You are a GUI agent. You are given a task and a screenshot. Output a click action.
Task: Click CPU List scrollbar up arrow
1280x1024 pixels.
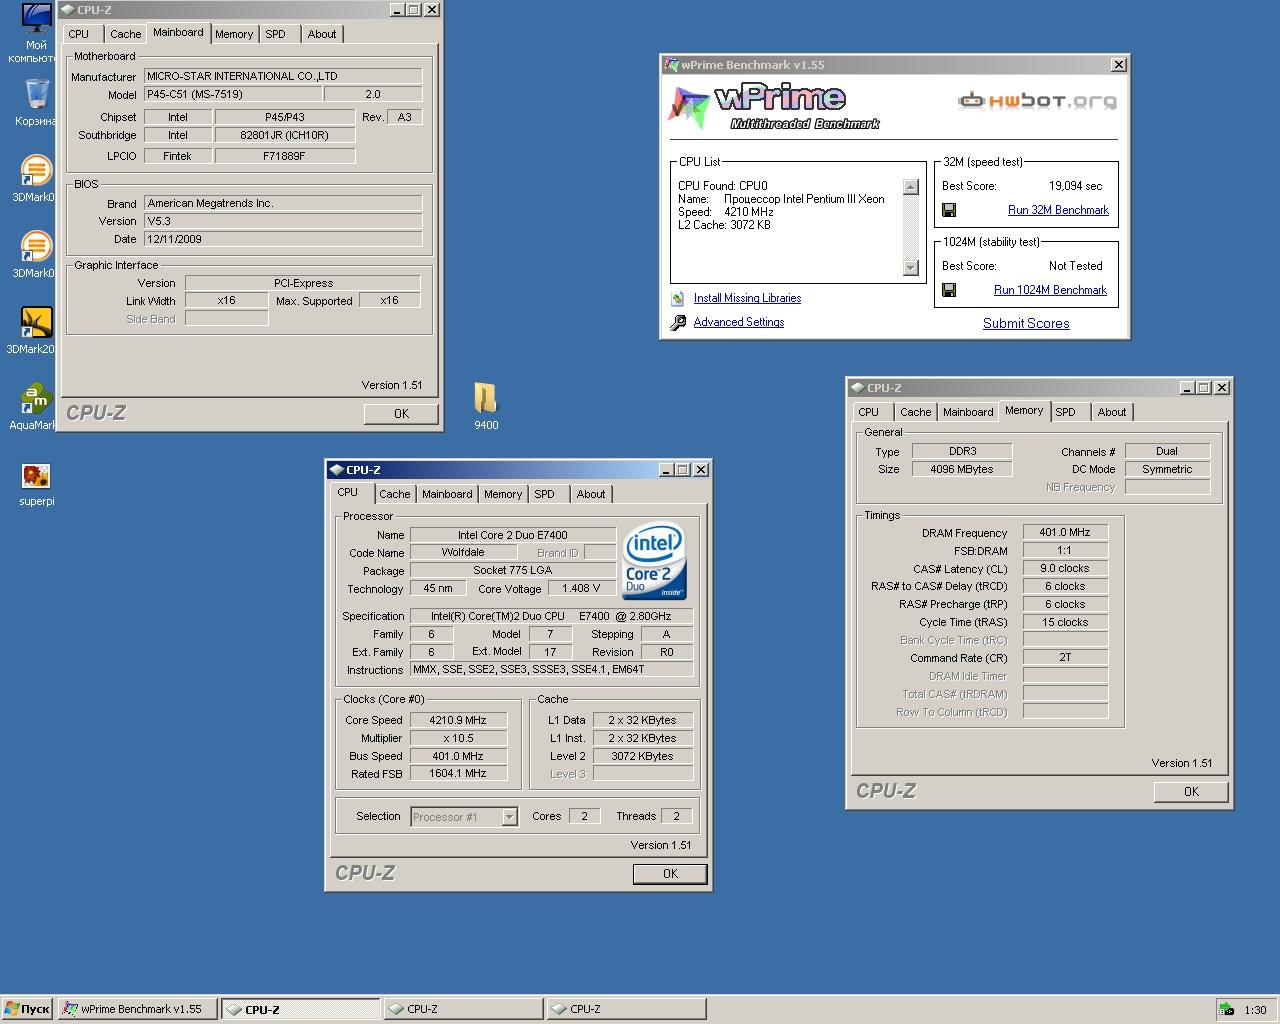910,187
